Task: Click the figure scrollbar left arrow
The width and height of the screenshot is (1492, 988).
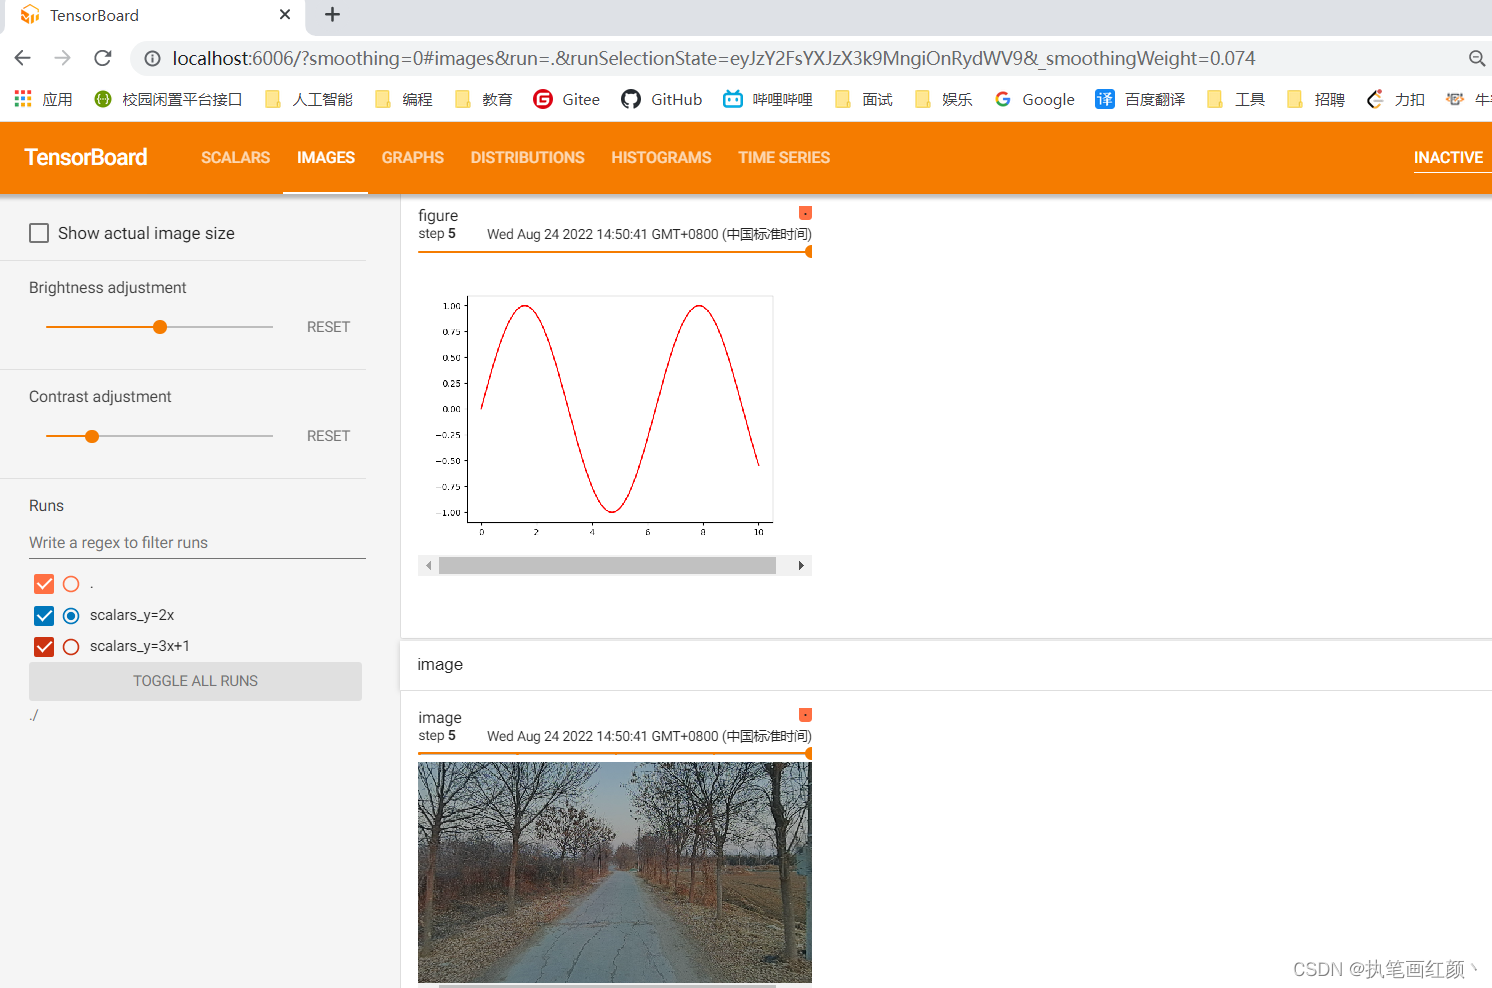Action: [x=429, y=566]
